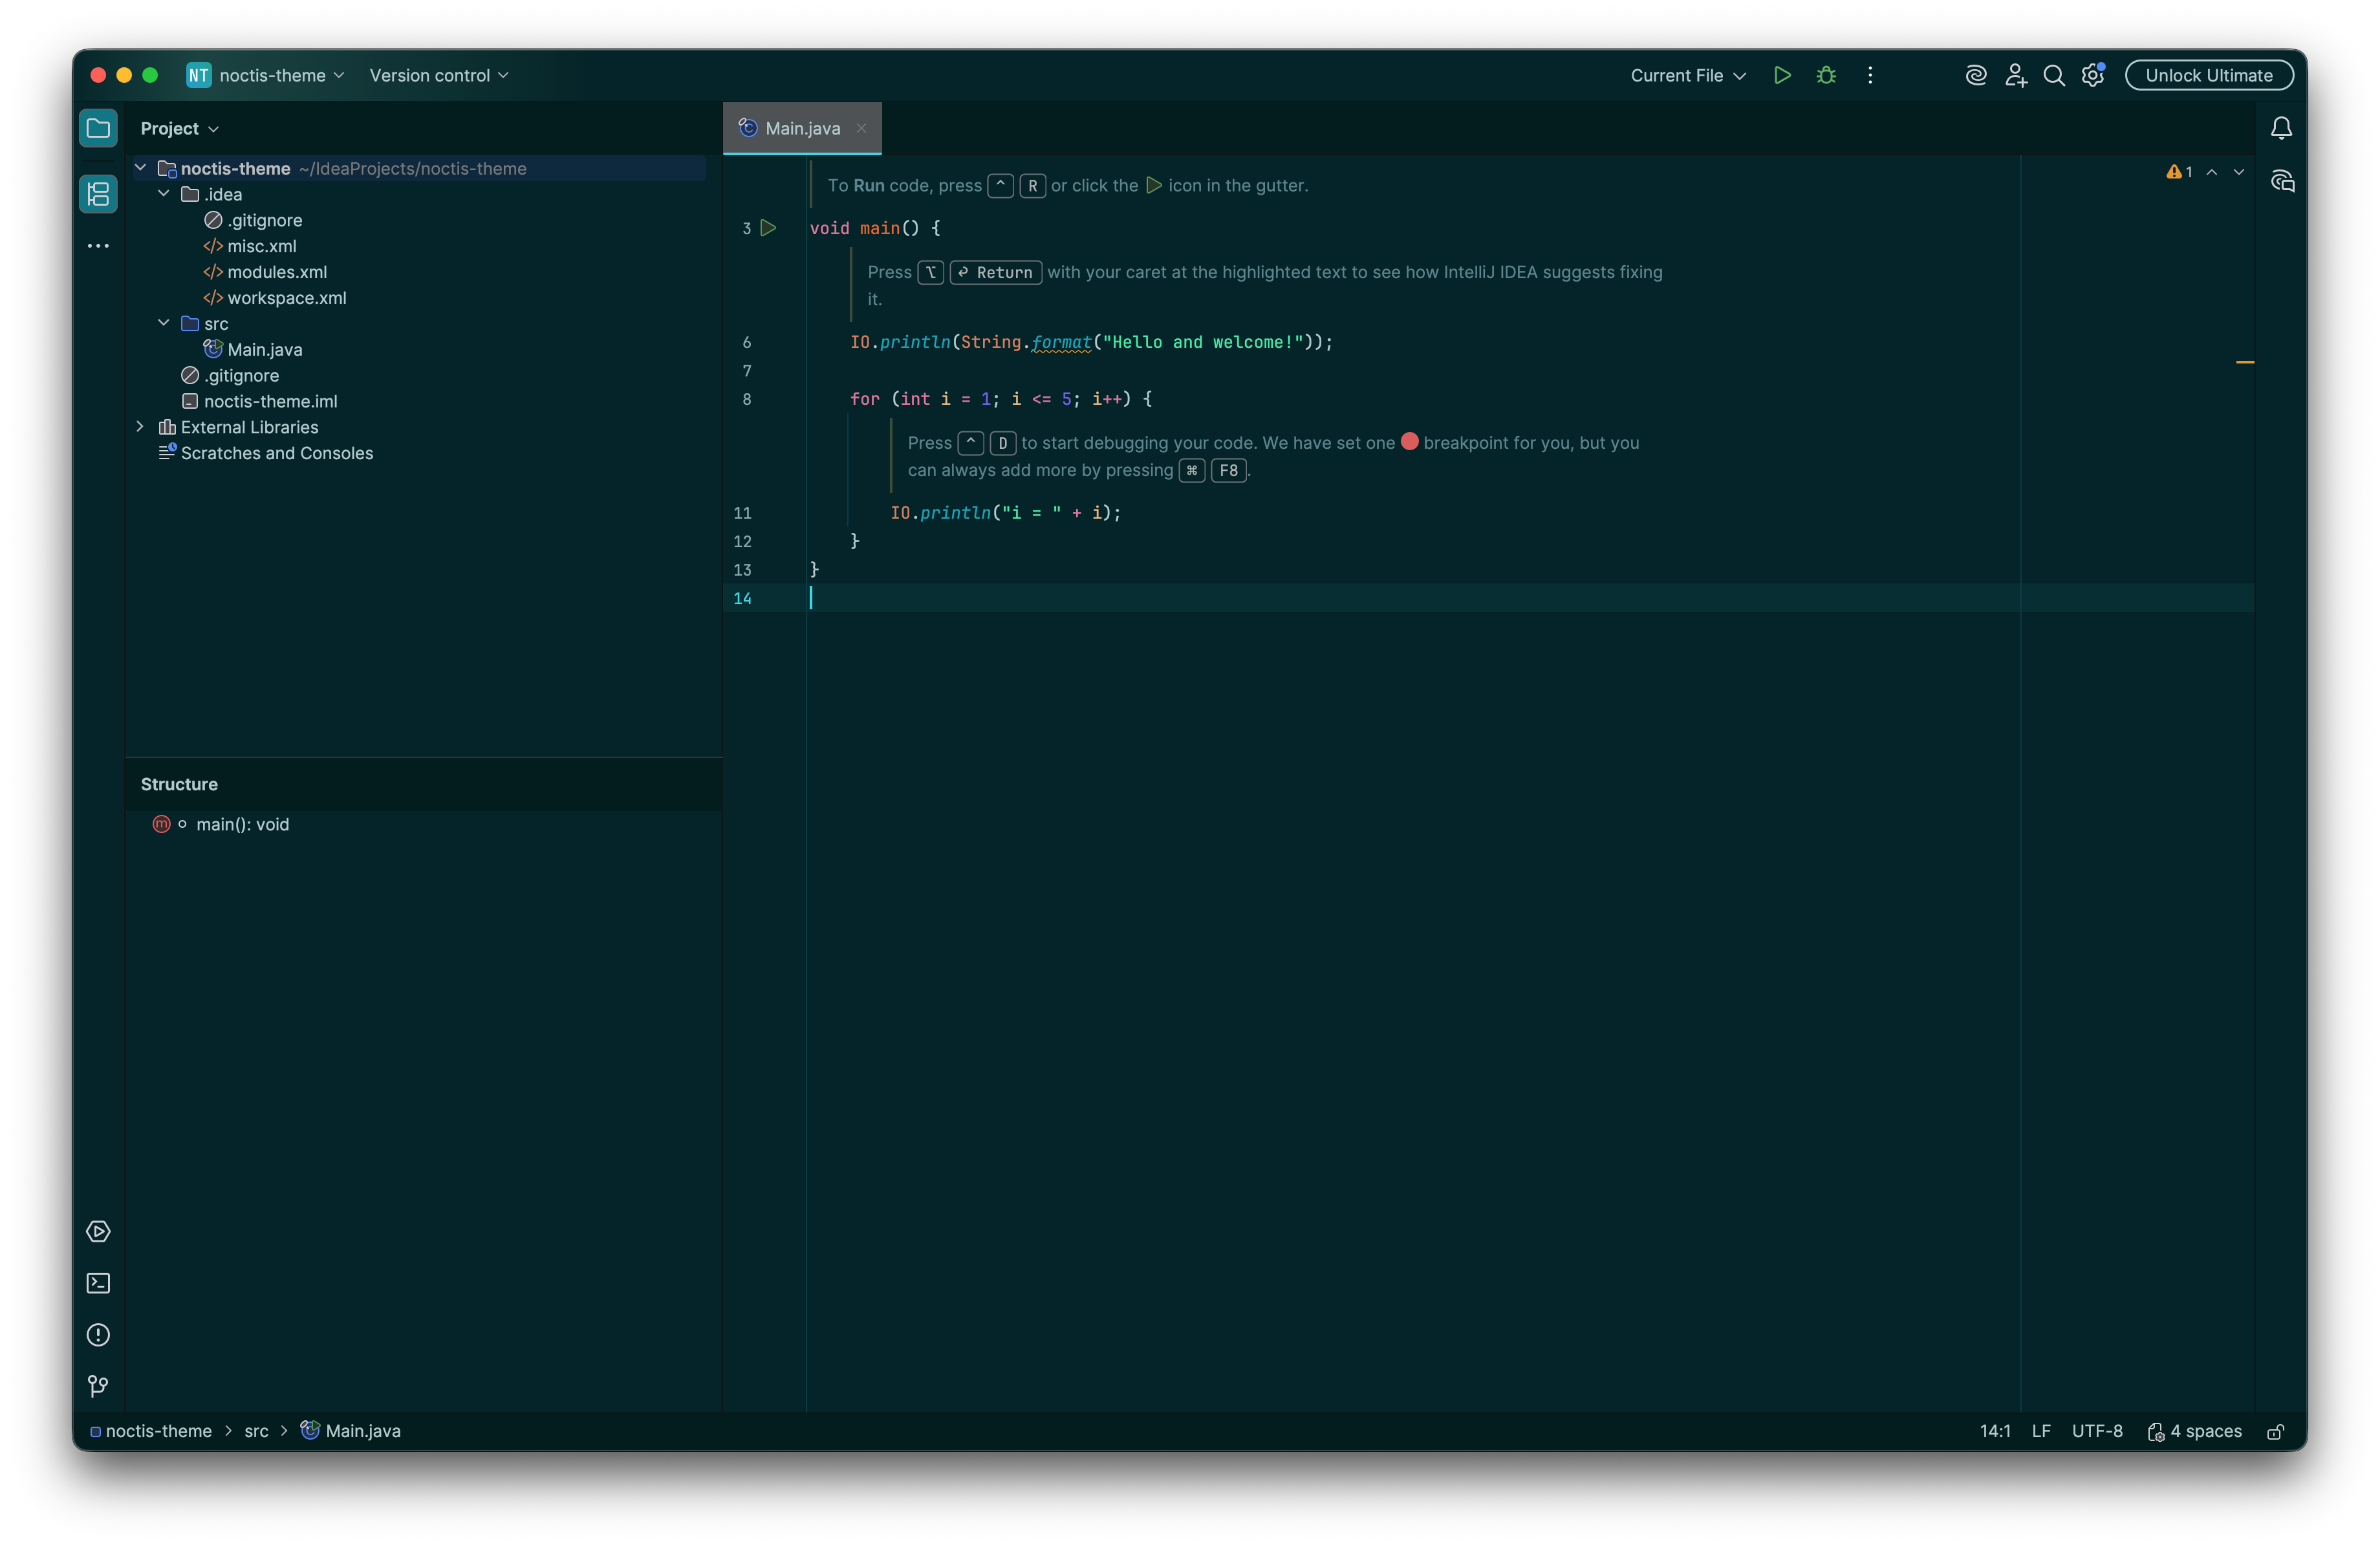This screenshot has width=2380, height=1547.
Task: Show notifications via the bell icon
Action: (x=2281, y=128)
